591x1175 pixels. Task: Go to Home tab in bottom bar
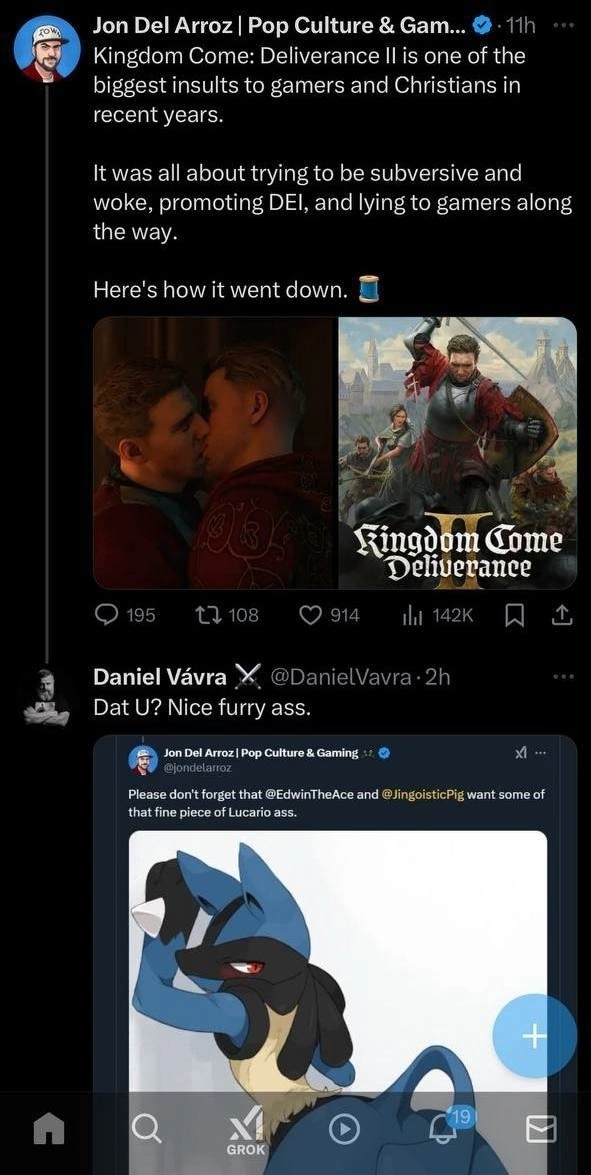[49, 1127]
